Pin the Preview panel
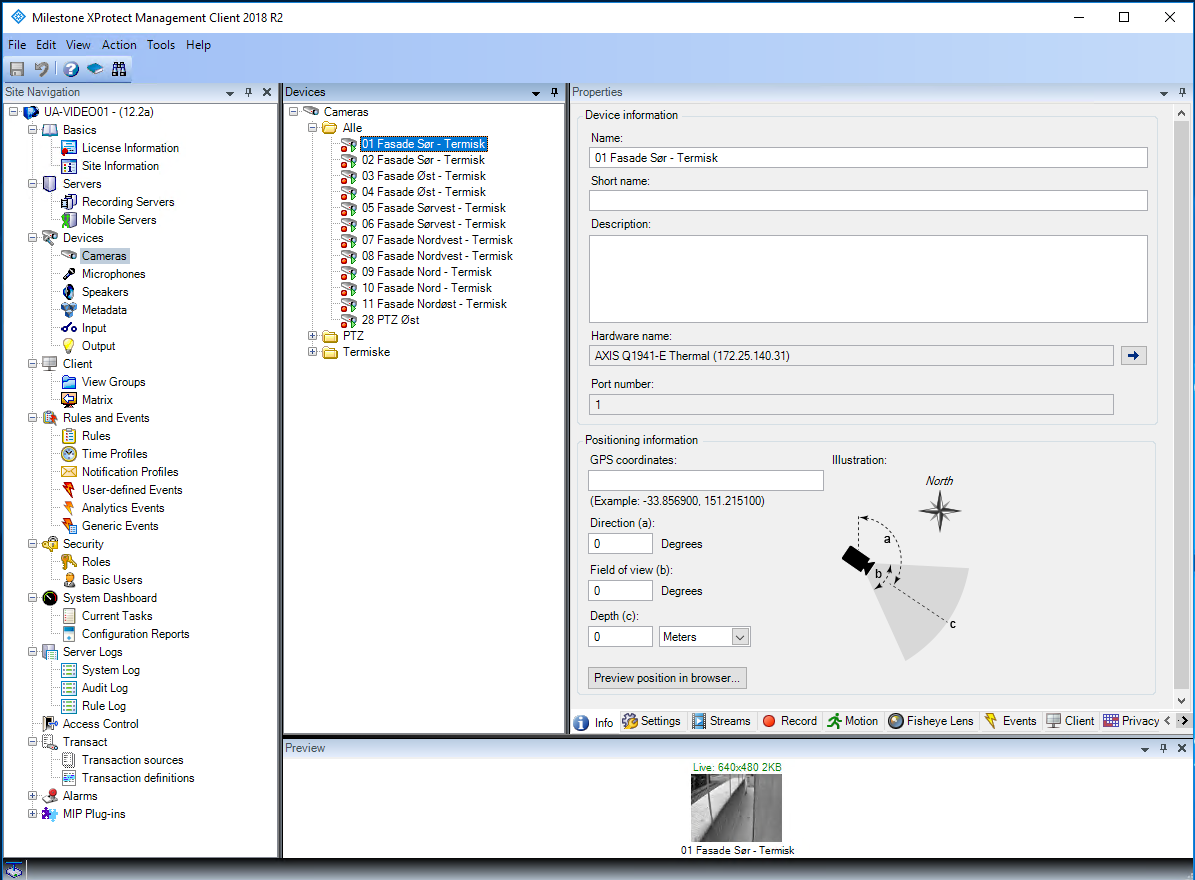The height and width of the screenshot is (880, 1195). [1163, 748]
